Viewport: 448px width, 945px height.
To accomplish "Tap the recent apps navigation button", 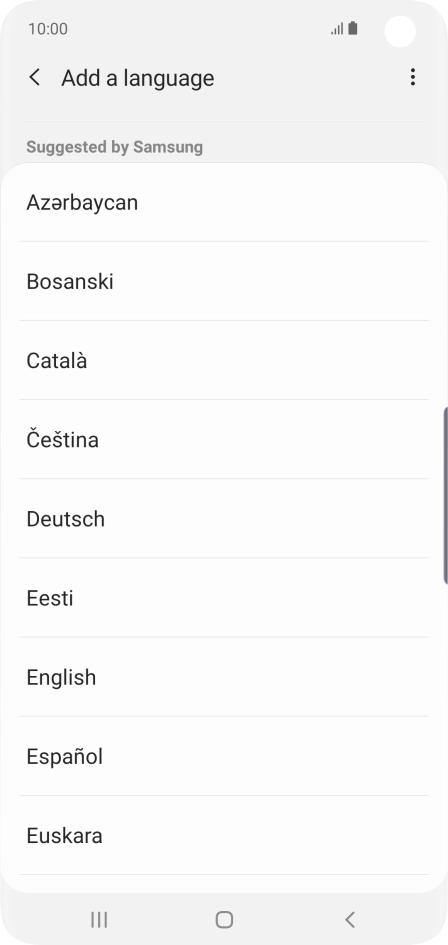I will [x=99, y=919].
